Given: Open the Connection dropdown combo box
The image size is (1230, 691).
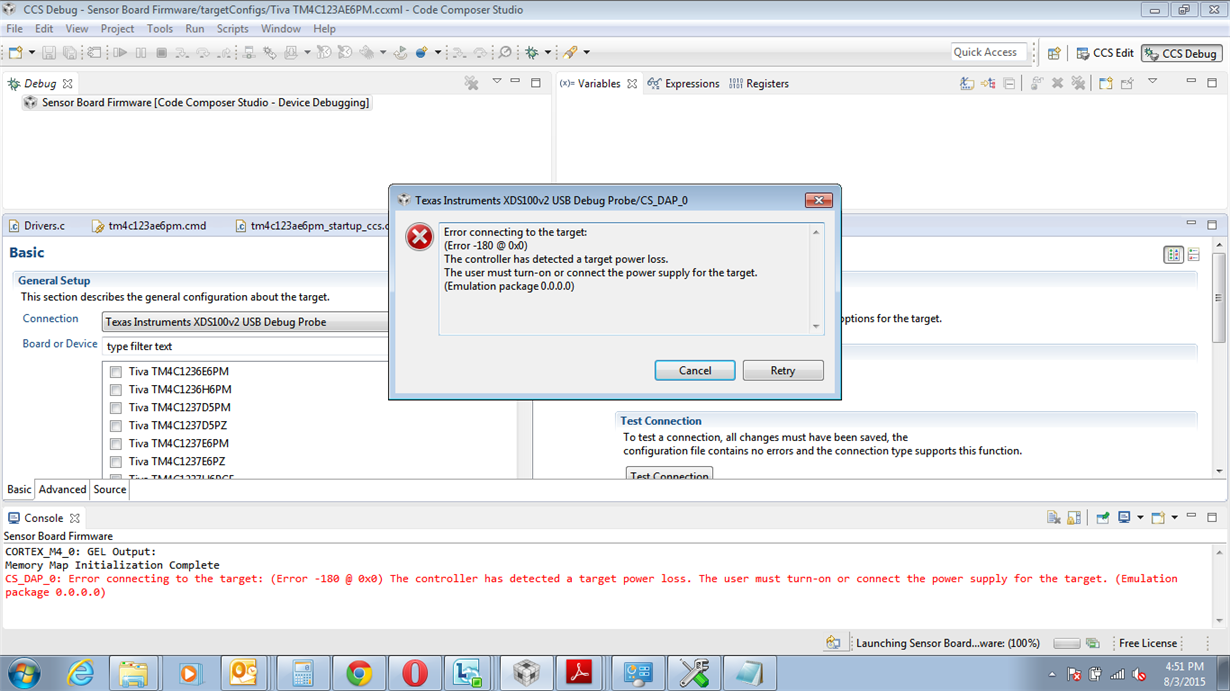Looking at the screenshot, I should pos(246,322).
